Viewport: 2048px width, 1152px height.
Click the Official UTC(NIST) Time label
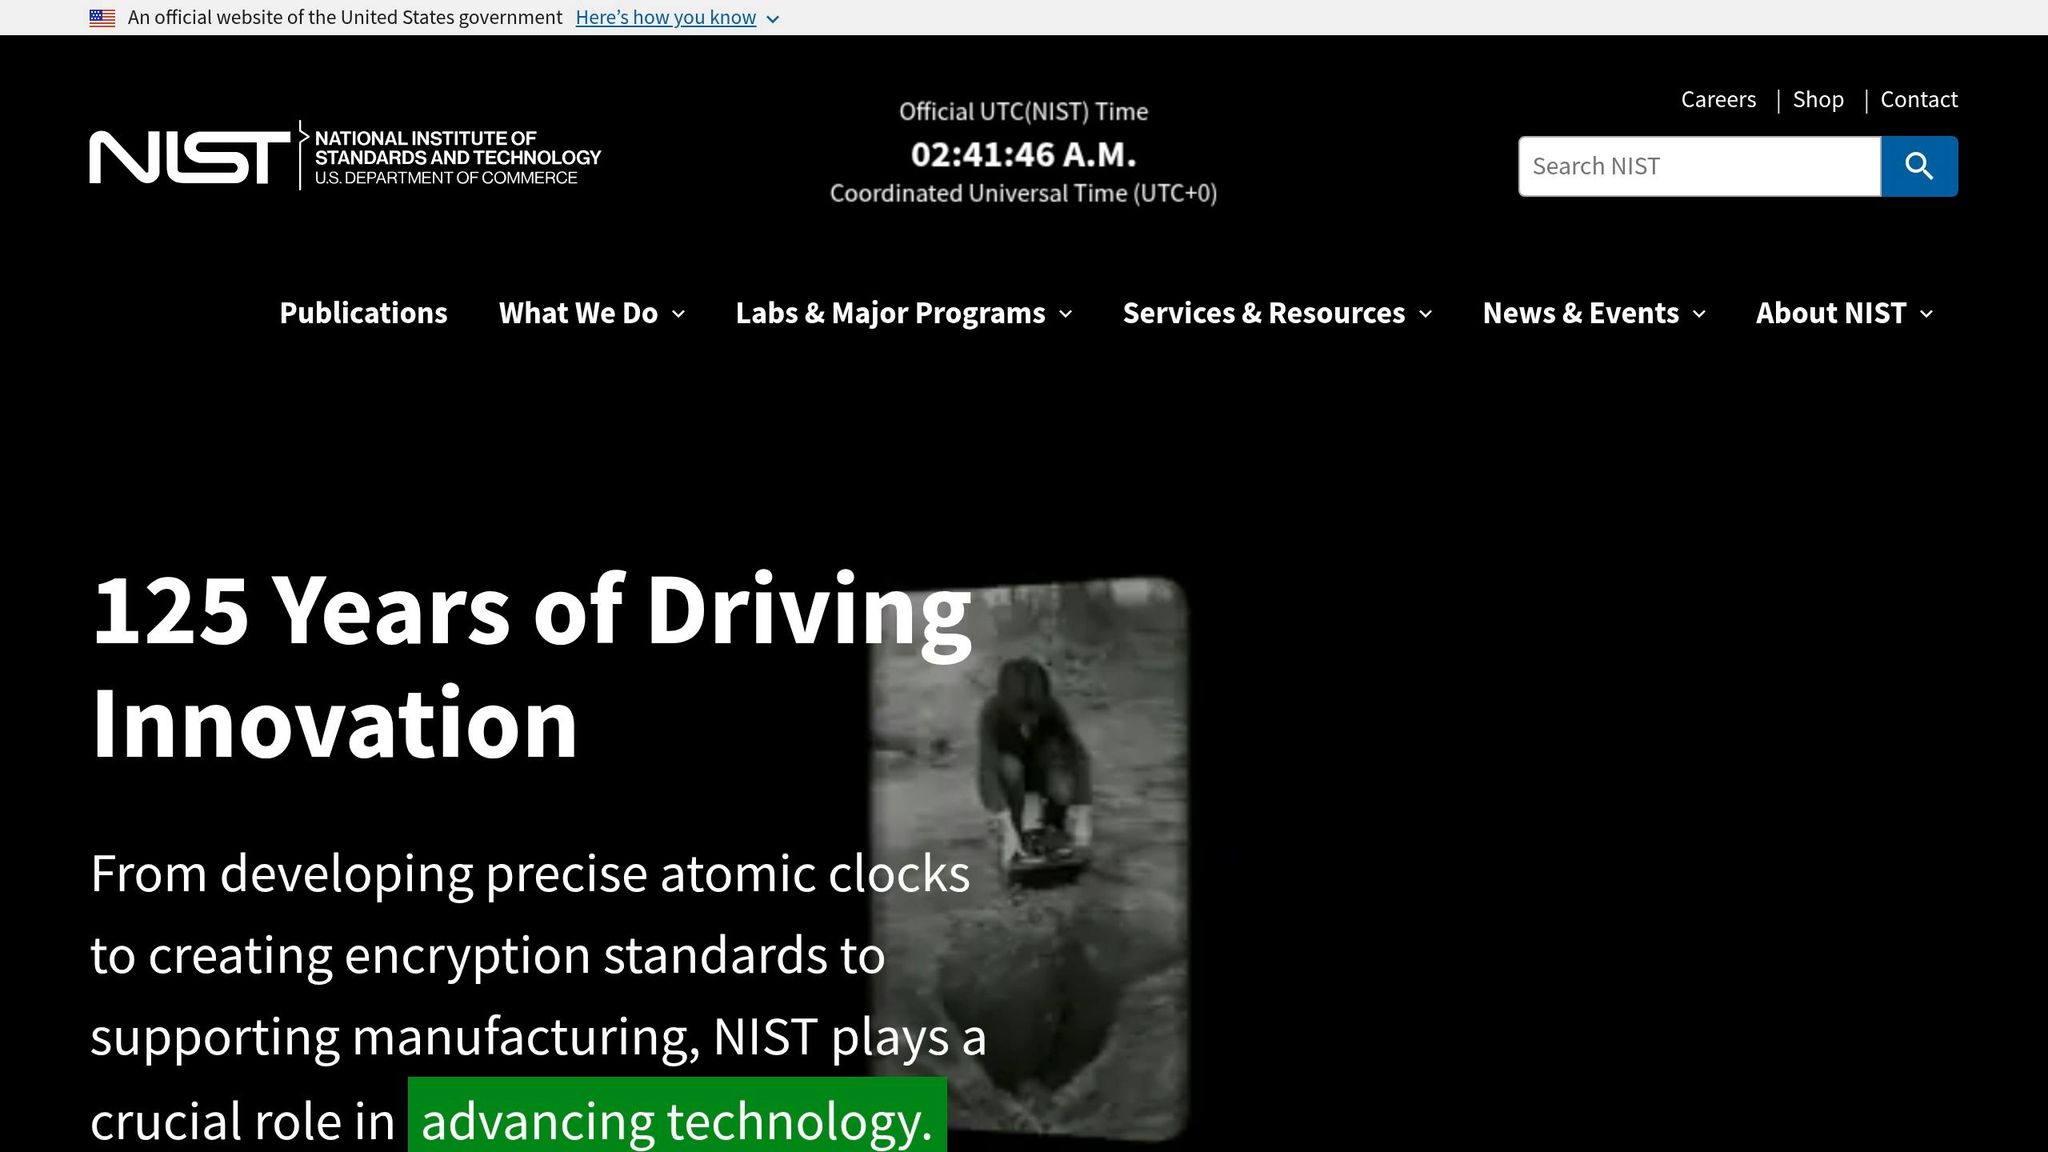pyautogui.click(x=1023, y=111)
